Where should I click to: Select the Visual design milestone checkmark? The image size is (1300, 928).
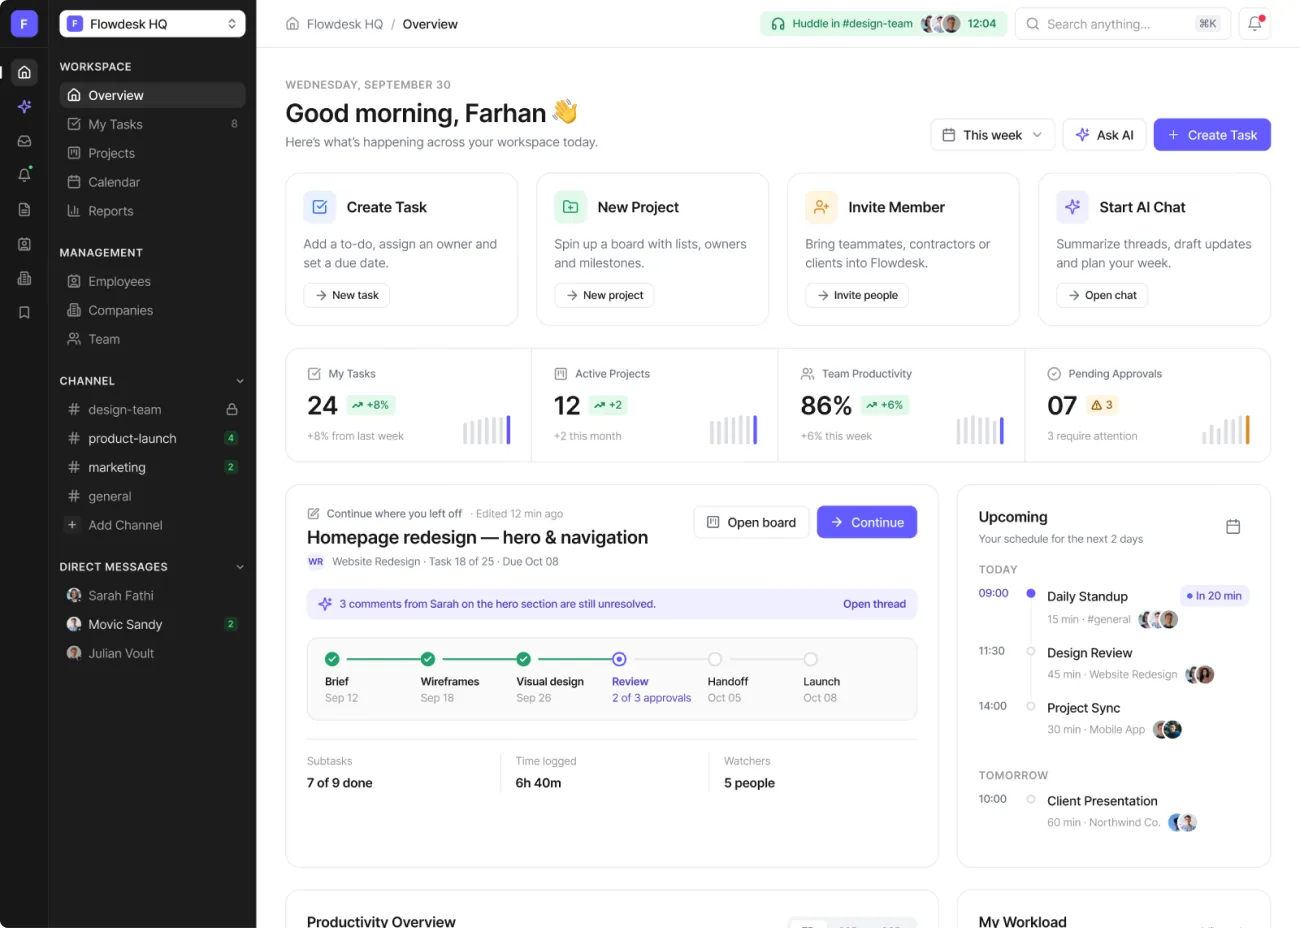(x=523, y=659)
